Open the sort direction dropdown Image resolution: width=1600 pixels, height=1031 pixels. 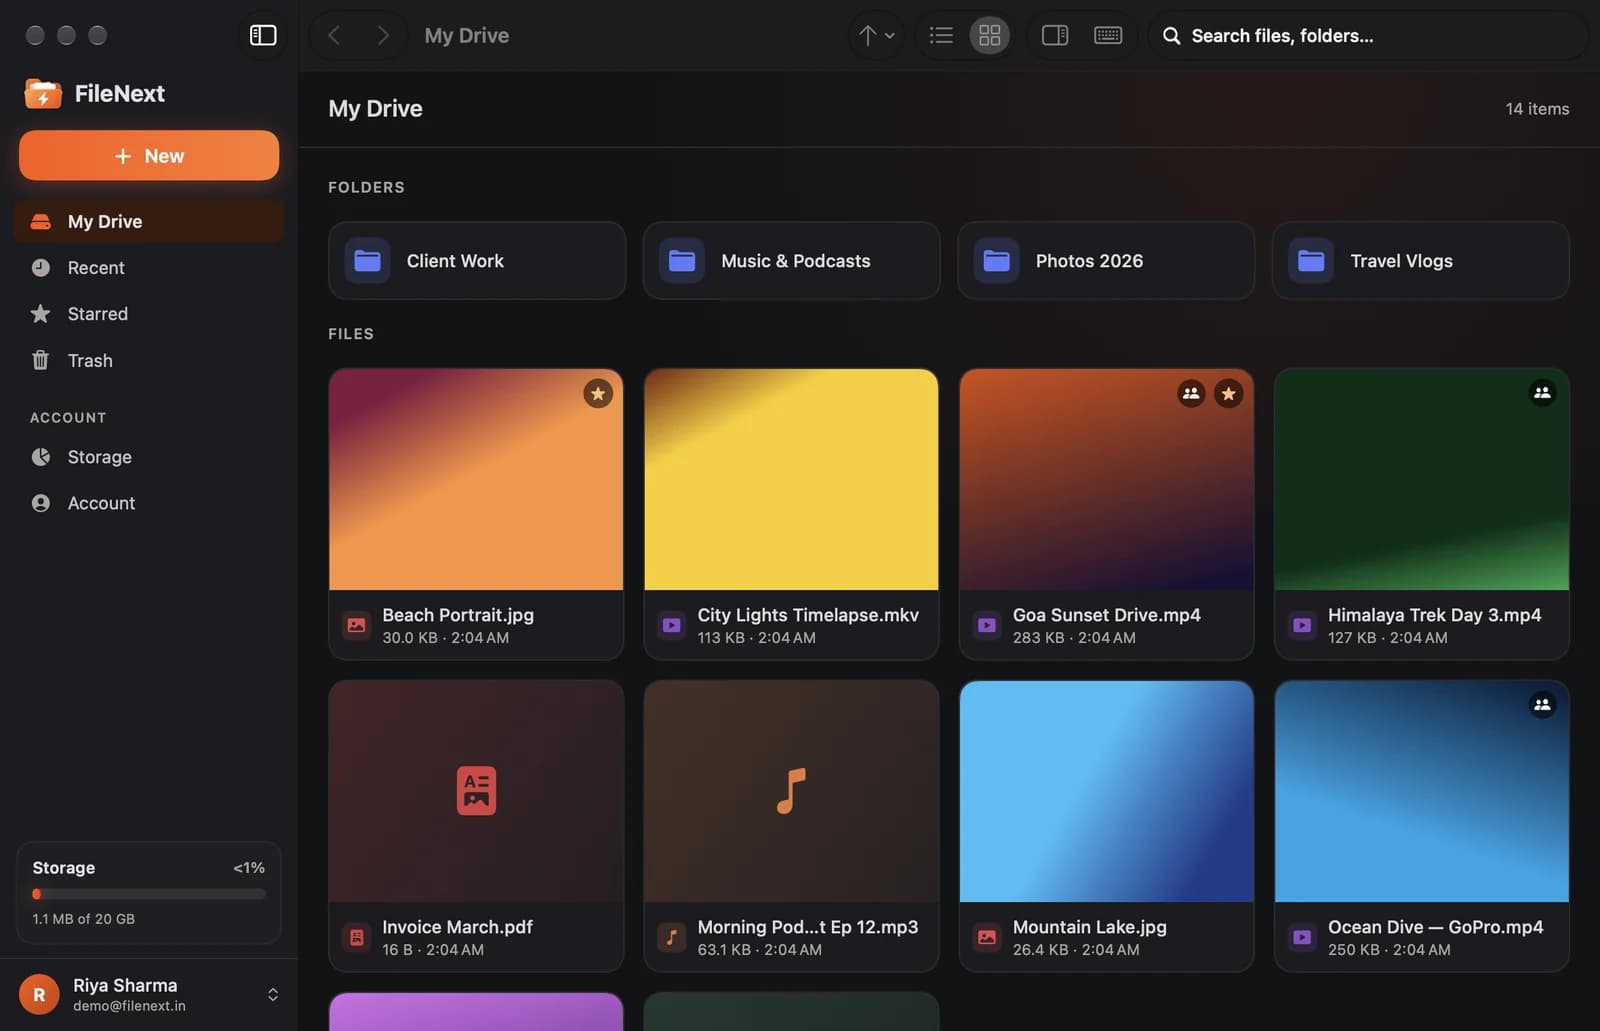click(877, 35)
